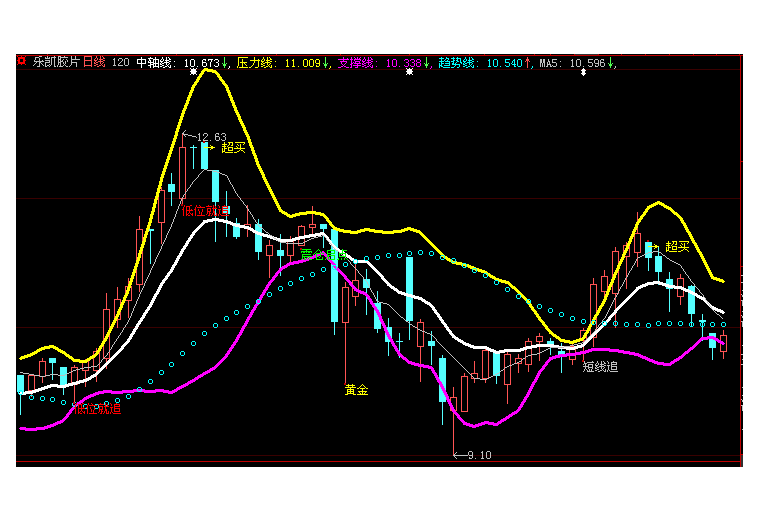Click the MA5 indicator label
Viewport: 760px width, 522px height.
[x=551, y=63]
